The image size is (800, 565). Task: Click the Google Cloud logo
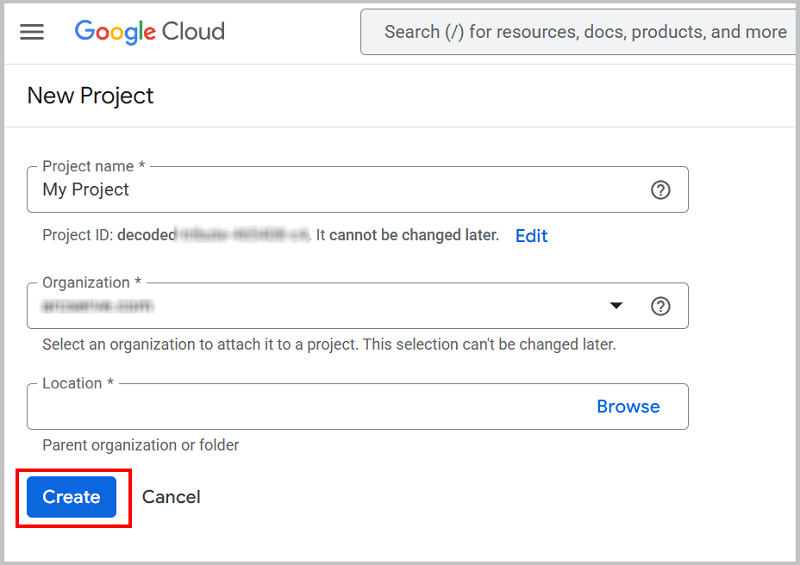(150, 32)
